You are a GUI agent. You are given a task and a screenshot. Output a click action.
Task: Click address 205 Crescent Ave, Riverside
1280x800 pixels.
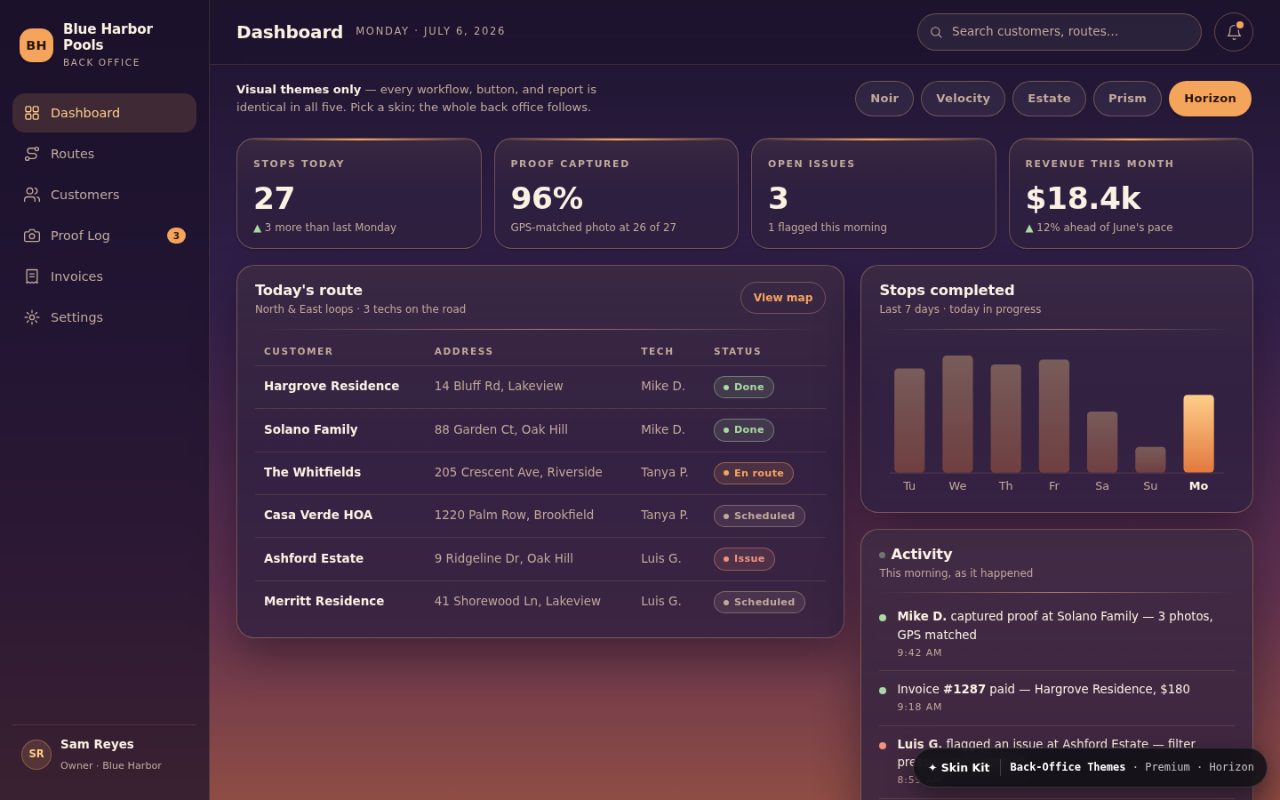tap(518, 473)
